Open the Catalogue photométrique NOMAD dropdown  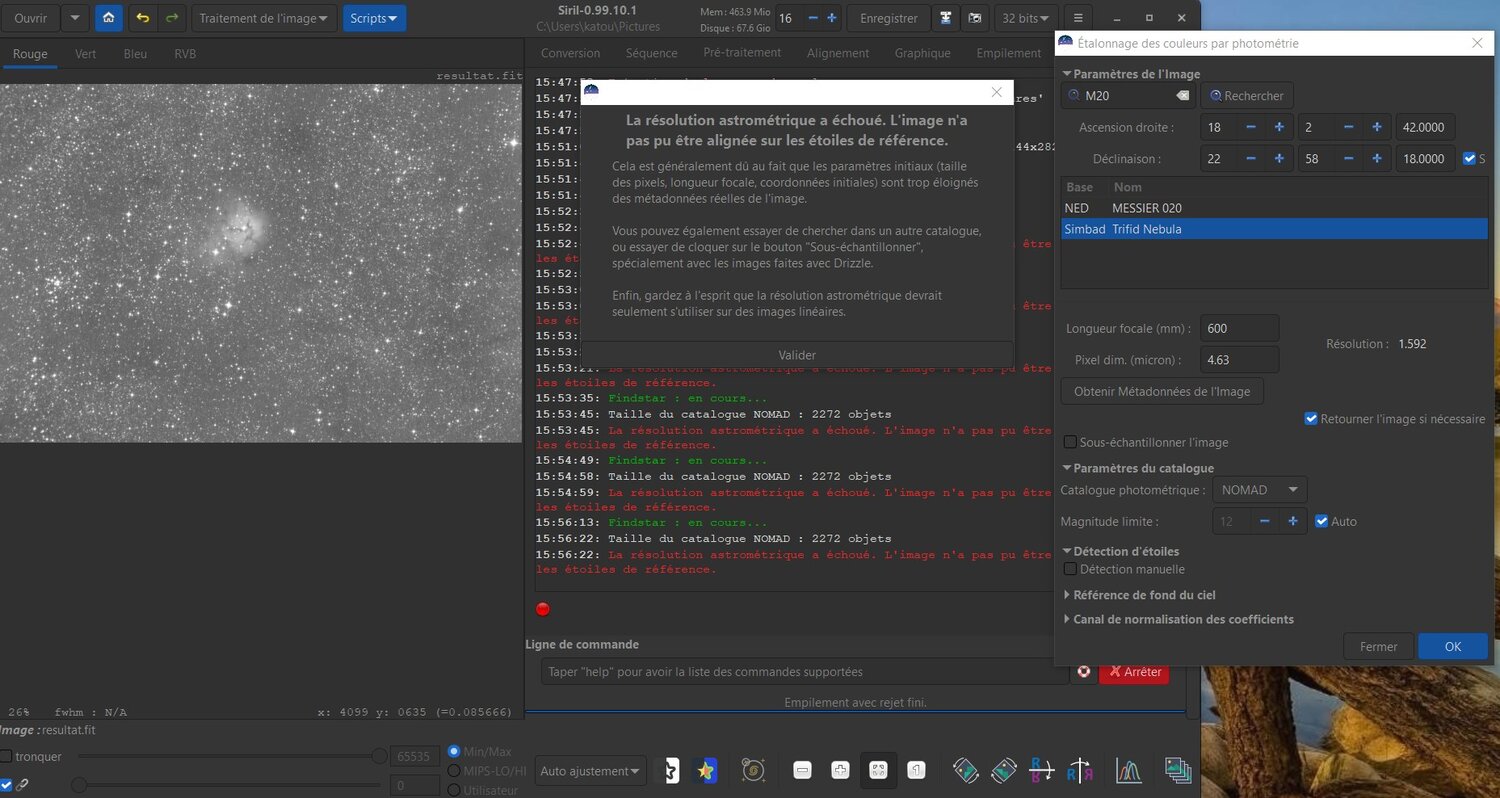tap(1259, 490)
